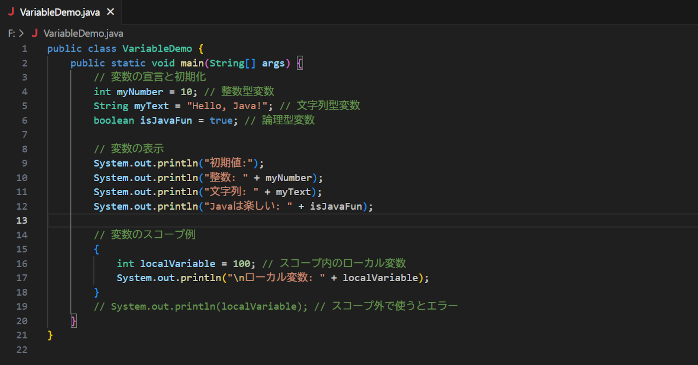Click the closing brace on line 21
Screen dimensions: 698x365
[x=50, y=335]
